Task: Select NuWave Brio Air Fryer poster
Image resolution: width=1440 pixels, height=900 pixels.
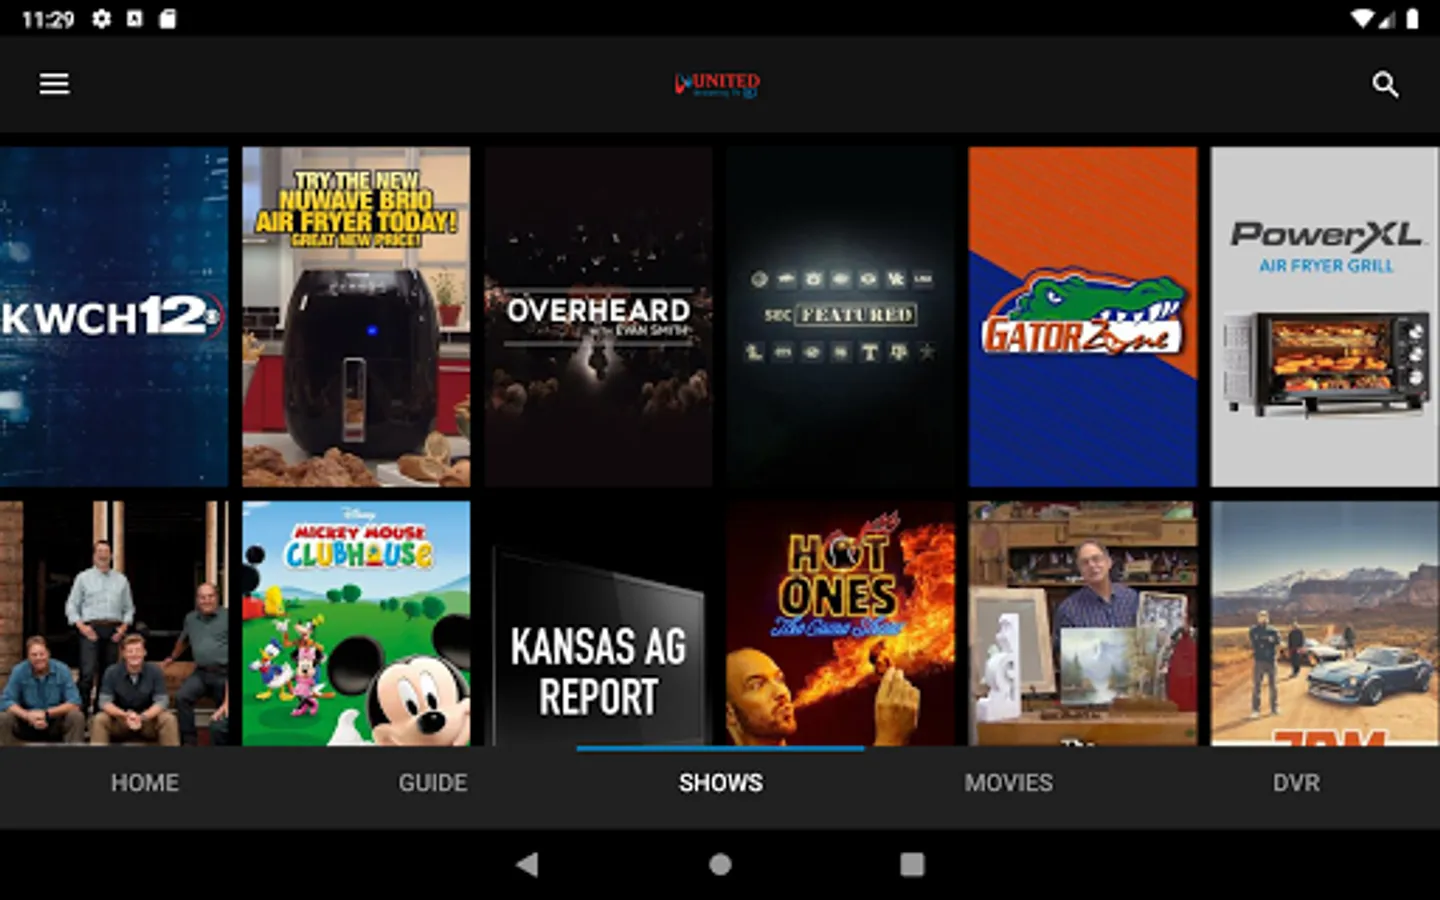Action: [356, 317]
